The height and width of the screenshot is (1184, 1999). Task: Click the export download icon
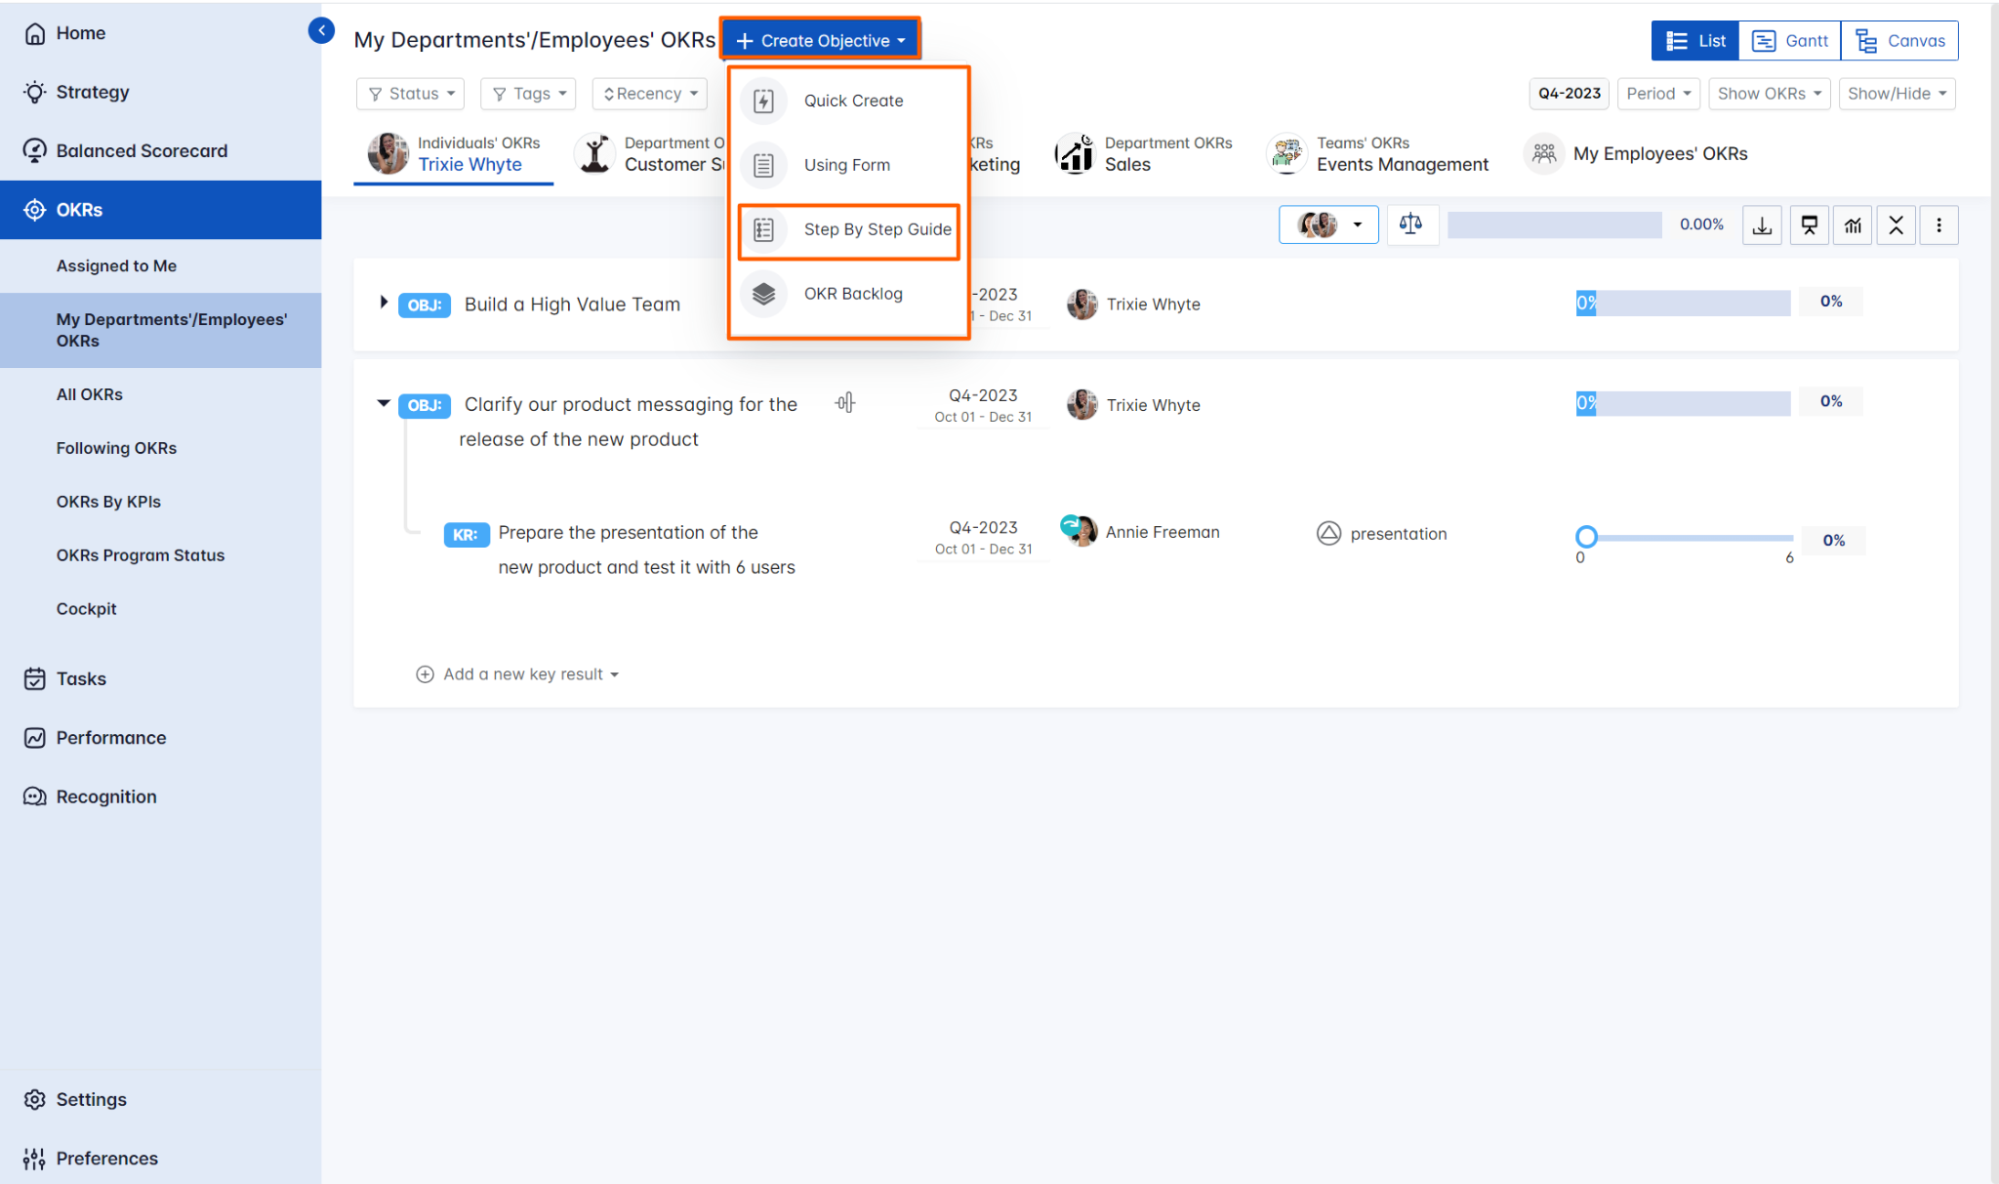click(x=1762, y=224)
